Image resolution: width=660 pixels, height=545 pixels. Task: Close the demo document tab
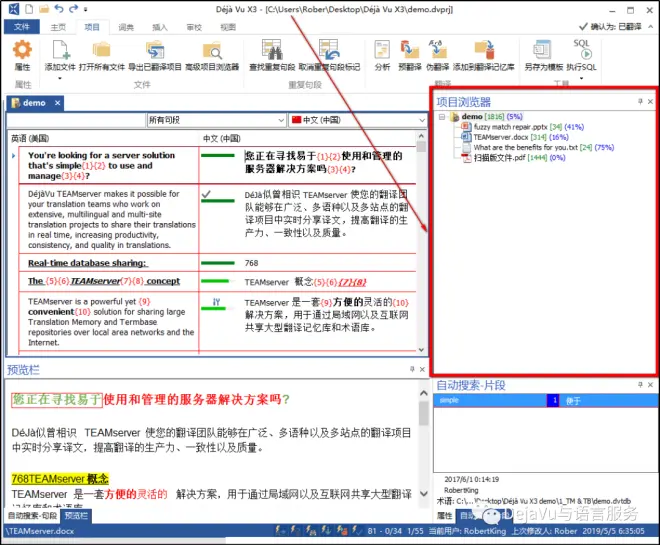pyautogui.click(x=58, y=103)
